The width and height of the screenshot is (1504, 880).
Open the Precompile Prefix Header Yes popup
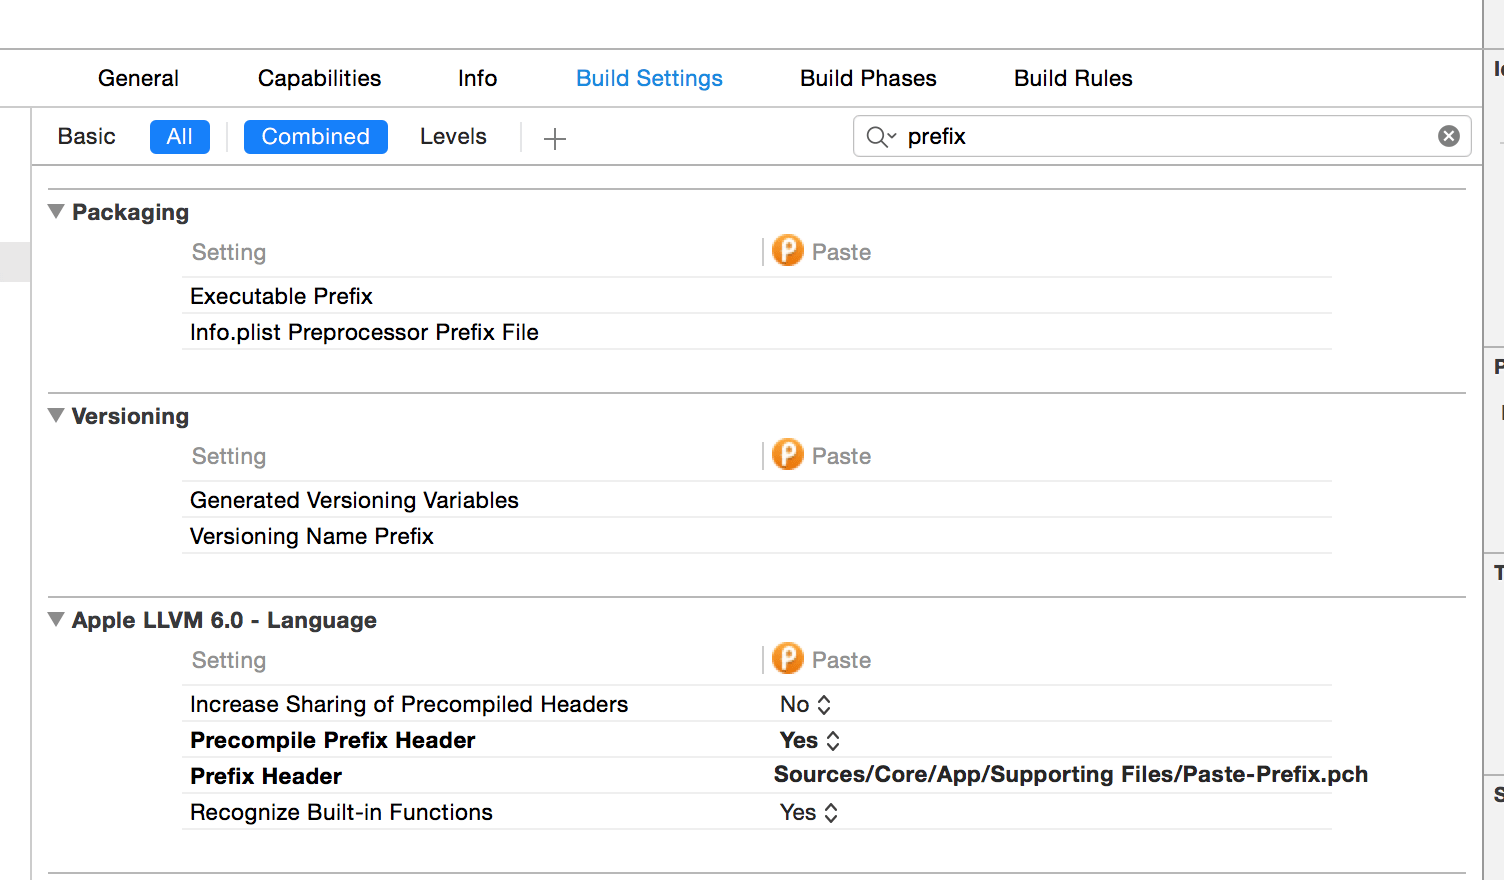[810, 740]
